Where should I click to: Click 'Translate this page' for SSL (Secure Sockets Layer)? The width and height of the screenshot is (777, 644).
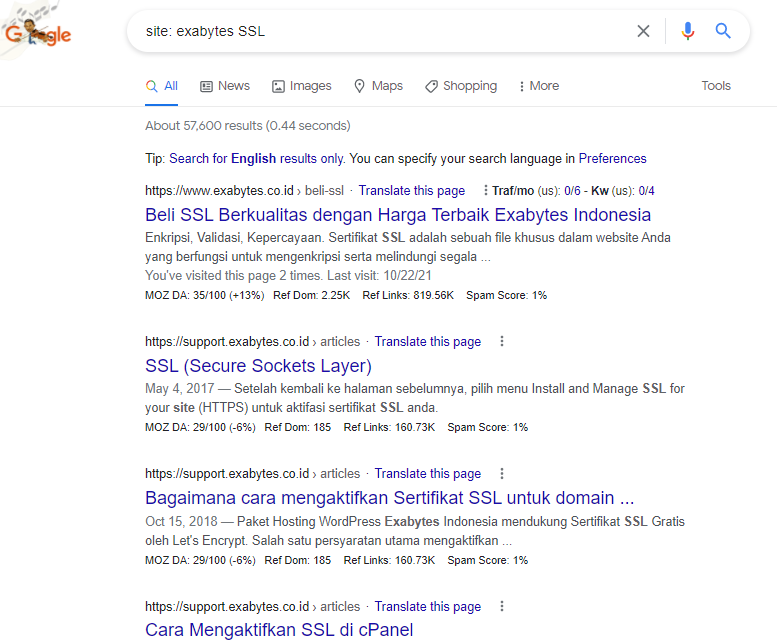coord(428,342)
